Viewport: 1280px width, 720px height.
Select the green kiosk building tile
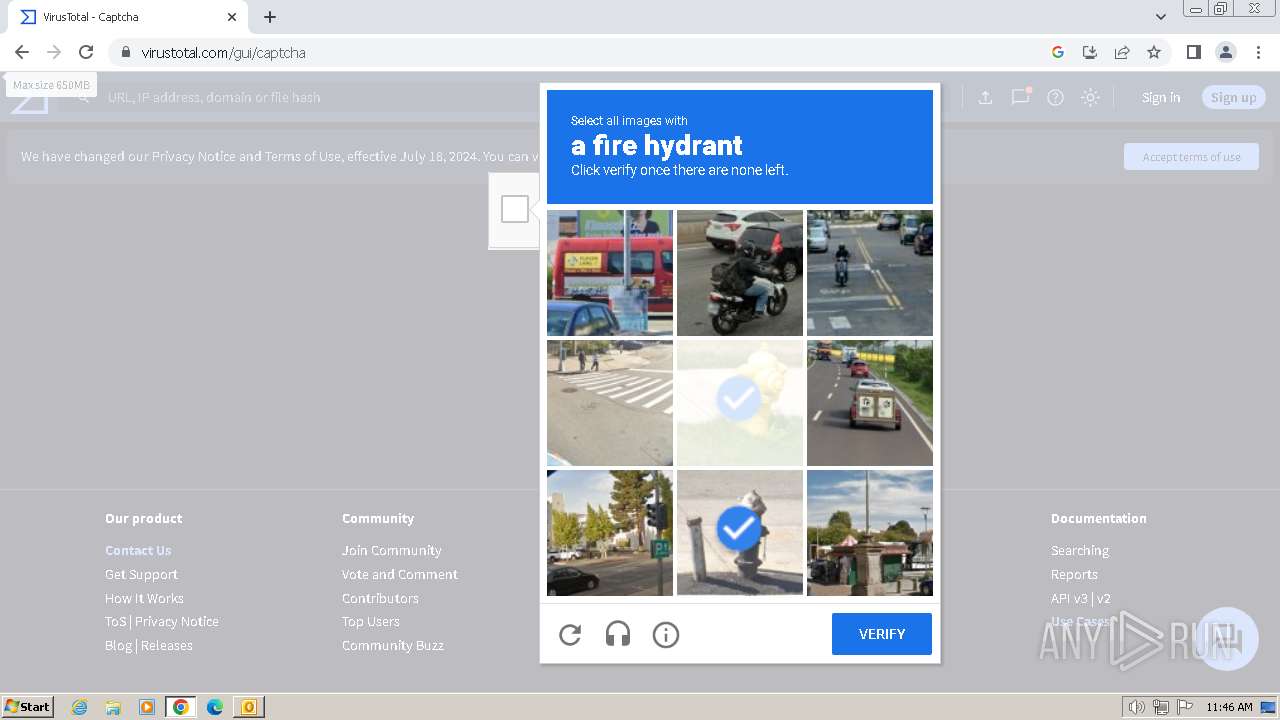[x=870, y=533]
